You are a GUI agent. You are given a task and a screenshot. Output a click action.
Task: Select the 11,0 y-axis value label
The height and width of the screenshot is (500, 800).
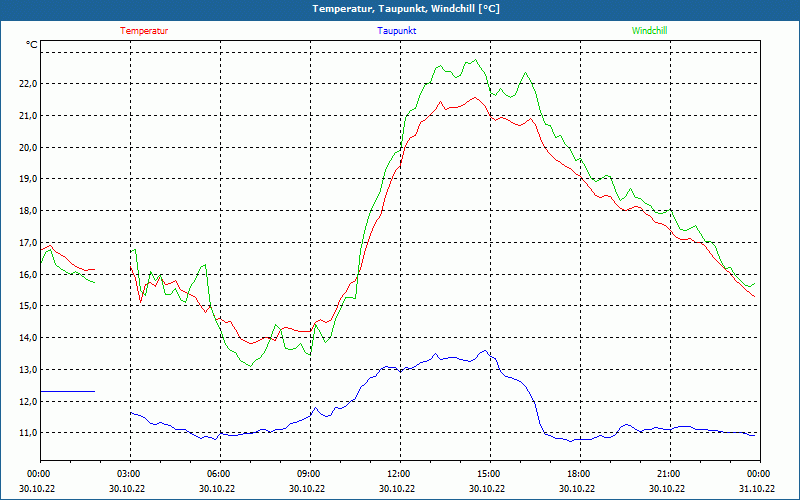pyautogui.click(x=25, y=433)
